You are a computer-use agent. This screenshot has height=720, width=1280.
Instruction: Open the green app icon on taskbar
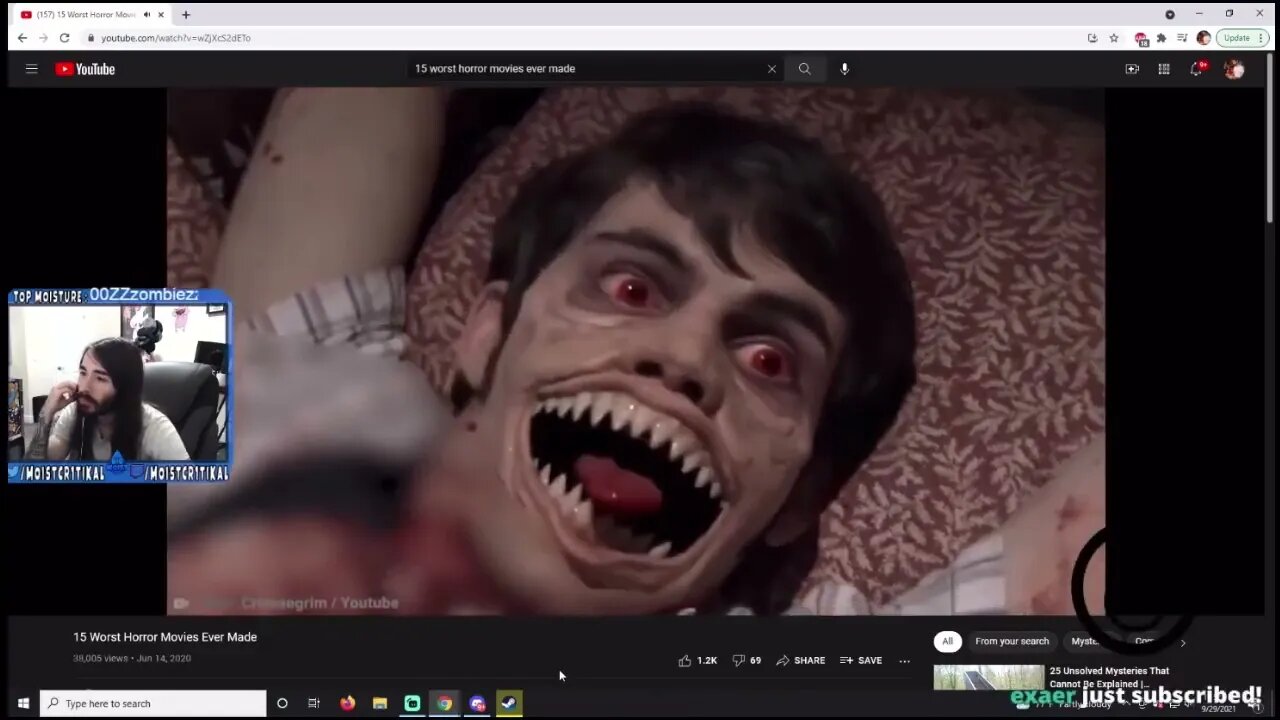[412, 703]
